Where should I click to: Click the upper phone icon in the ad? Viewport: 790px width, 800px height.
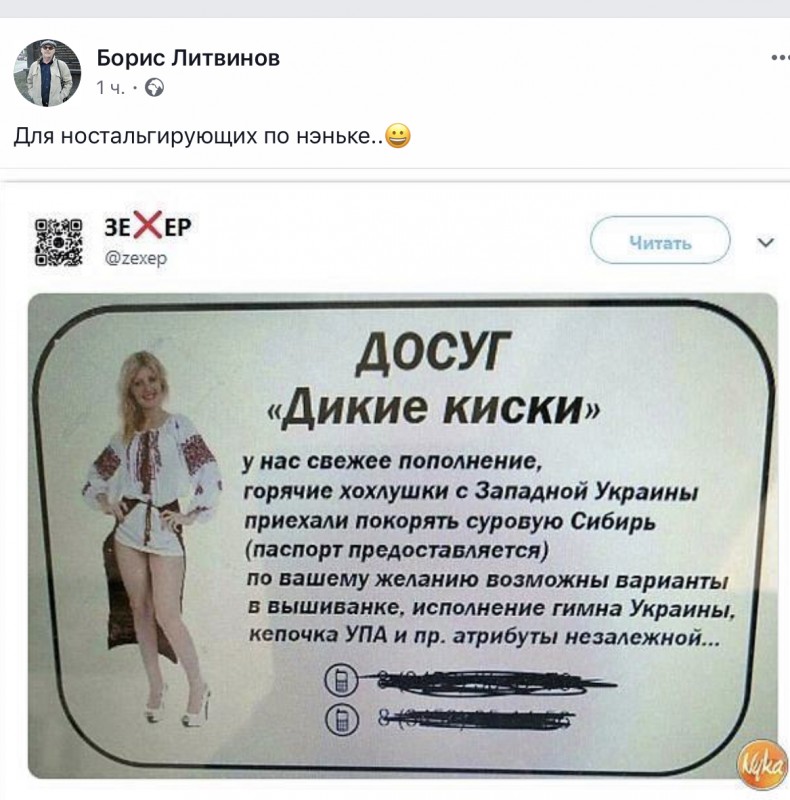coord(342,680)
